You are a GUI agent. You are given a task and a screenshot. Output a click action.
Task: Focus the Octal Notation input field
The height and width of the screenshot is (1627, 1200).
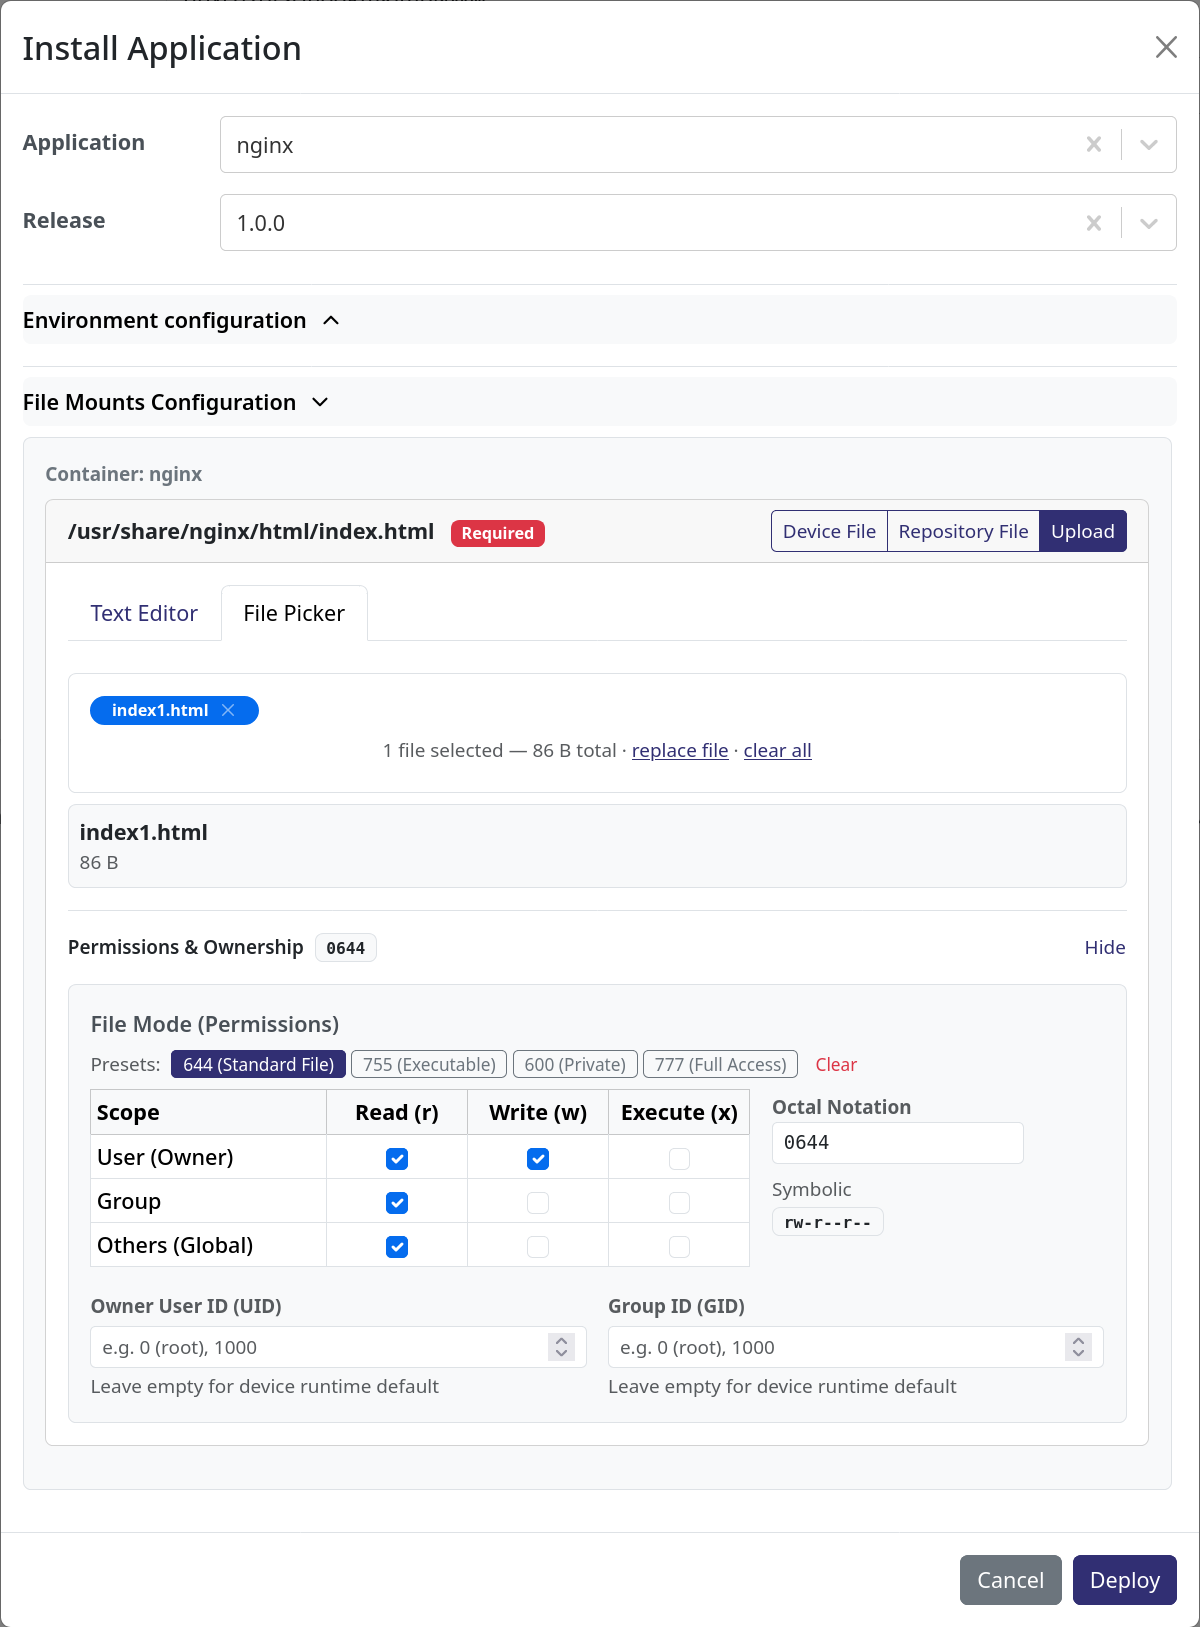point(898,1143)
